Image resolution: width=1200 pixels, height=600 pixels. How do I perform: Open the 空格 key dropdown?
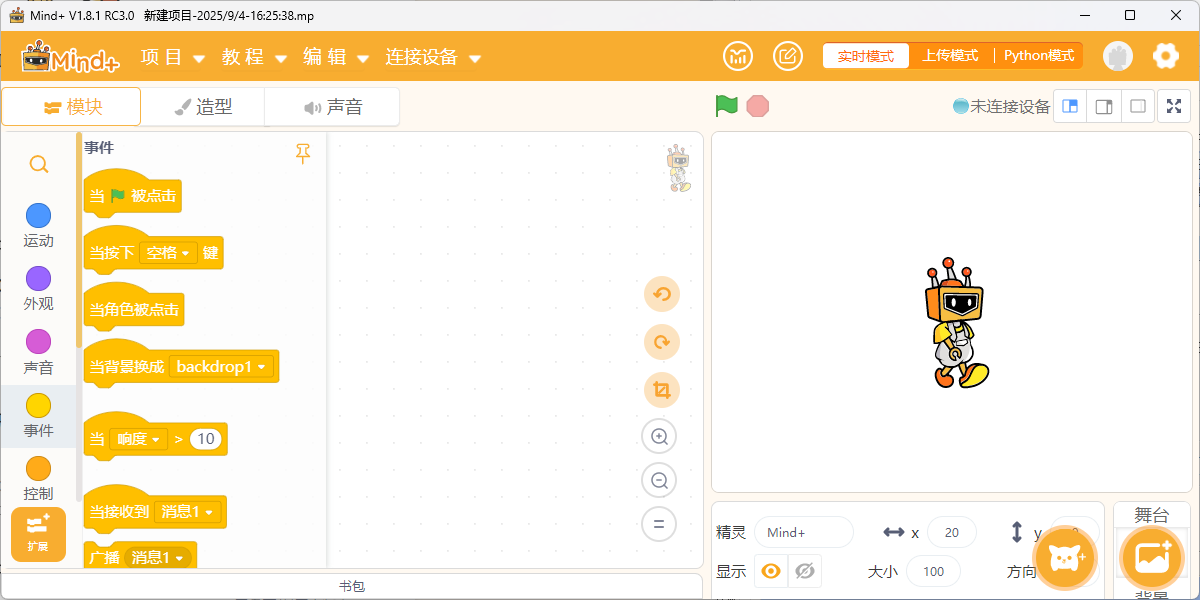[x=168, y=253]
